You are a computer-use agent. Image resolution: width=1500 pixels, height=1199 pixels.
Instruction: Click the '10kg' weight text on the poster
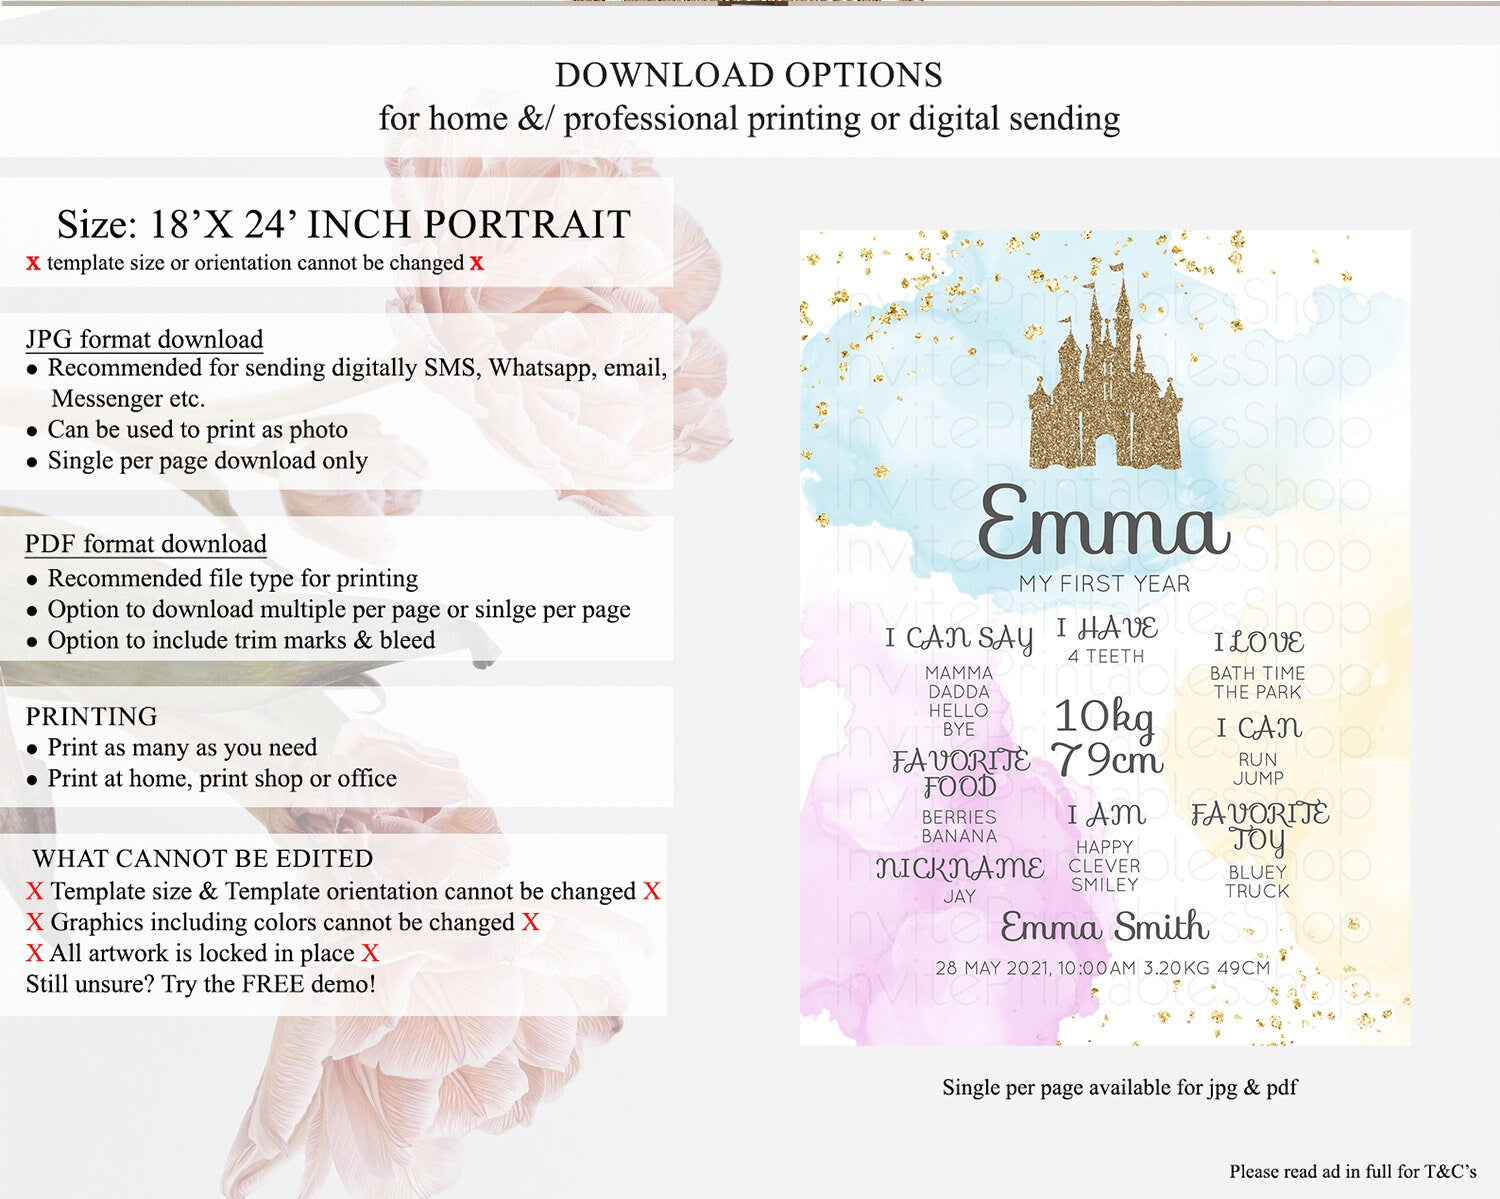(1104, 716)
